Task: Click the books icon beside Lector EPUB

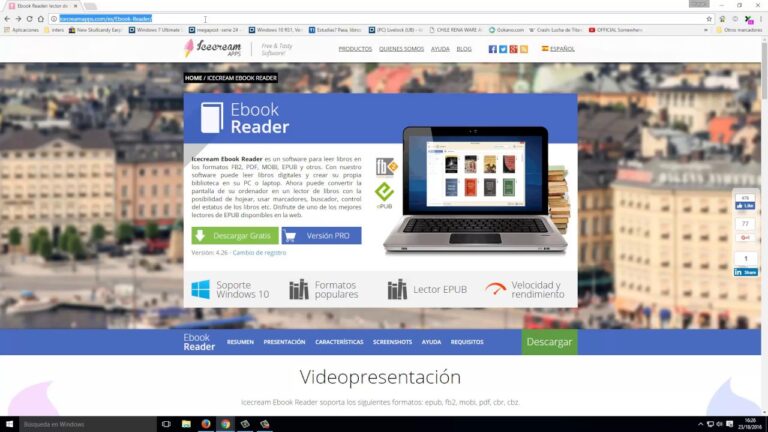Action: pos(397,289)
